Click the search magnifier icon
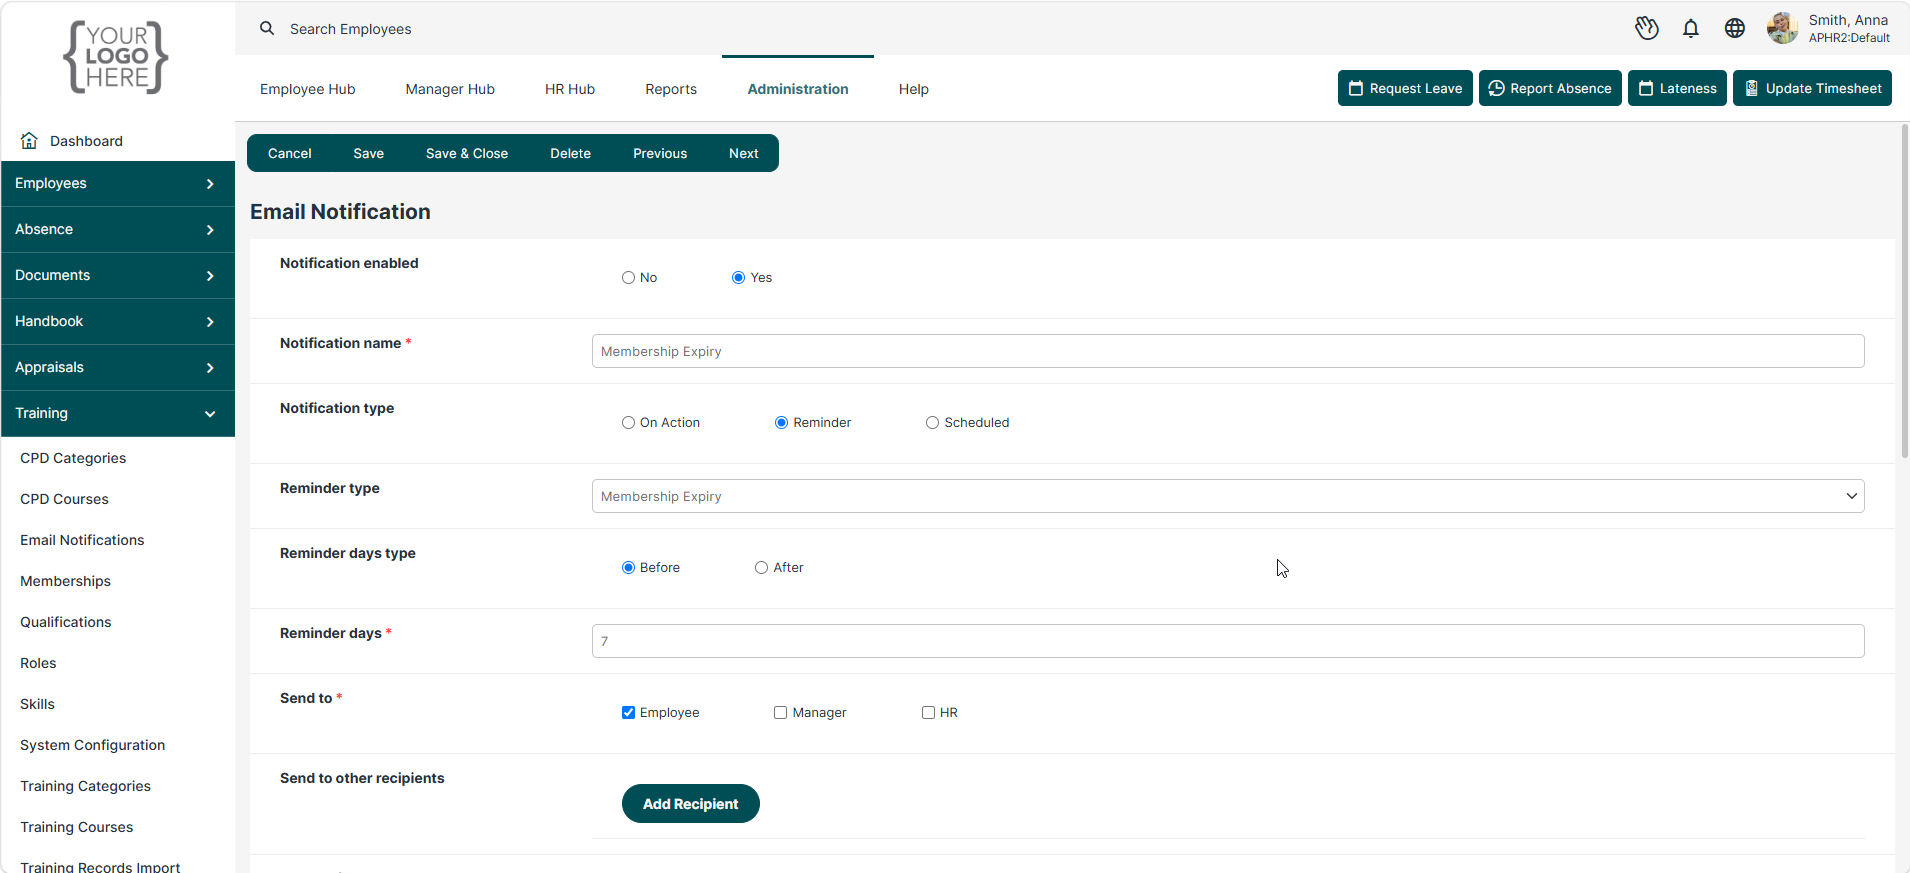 tap(267, 28)
